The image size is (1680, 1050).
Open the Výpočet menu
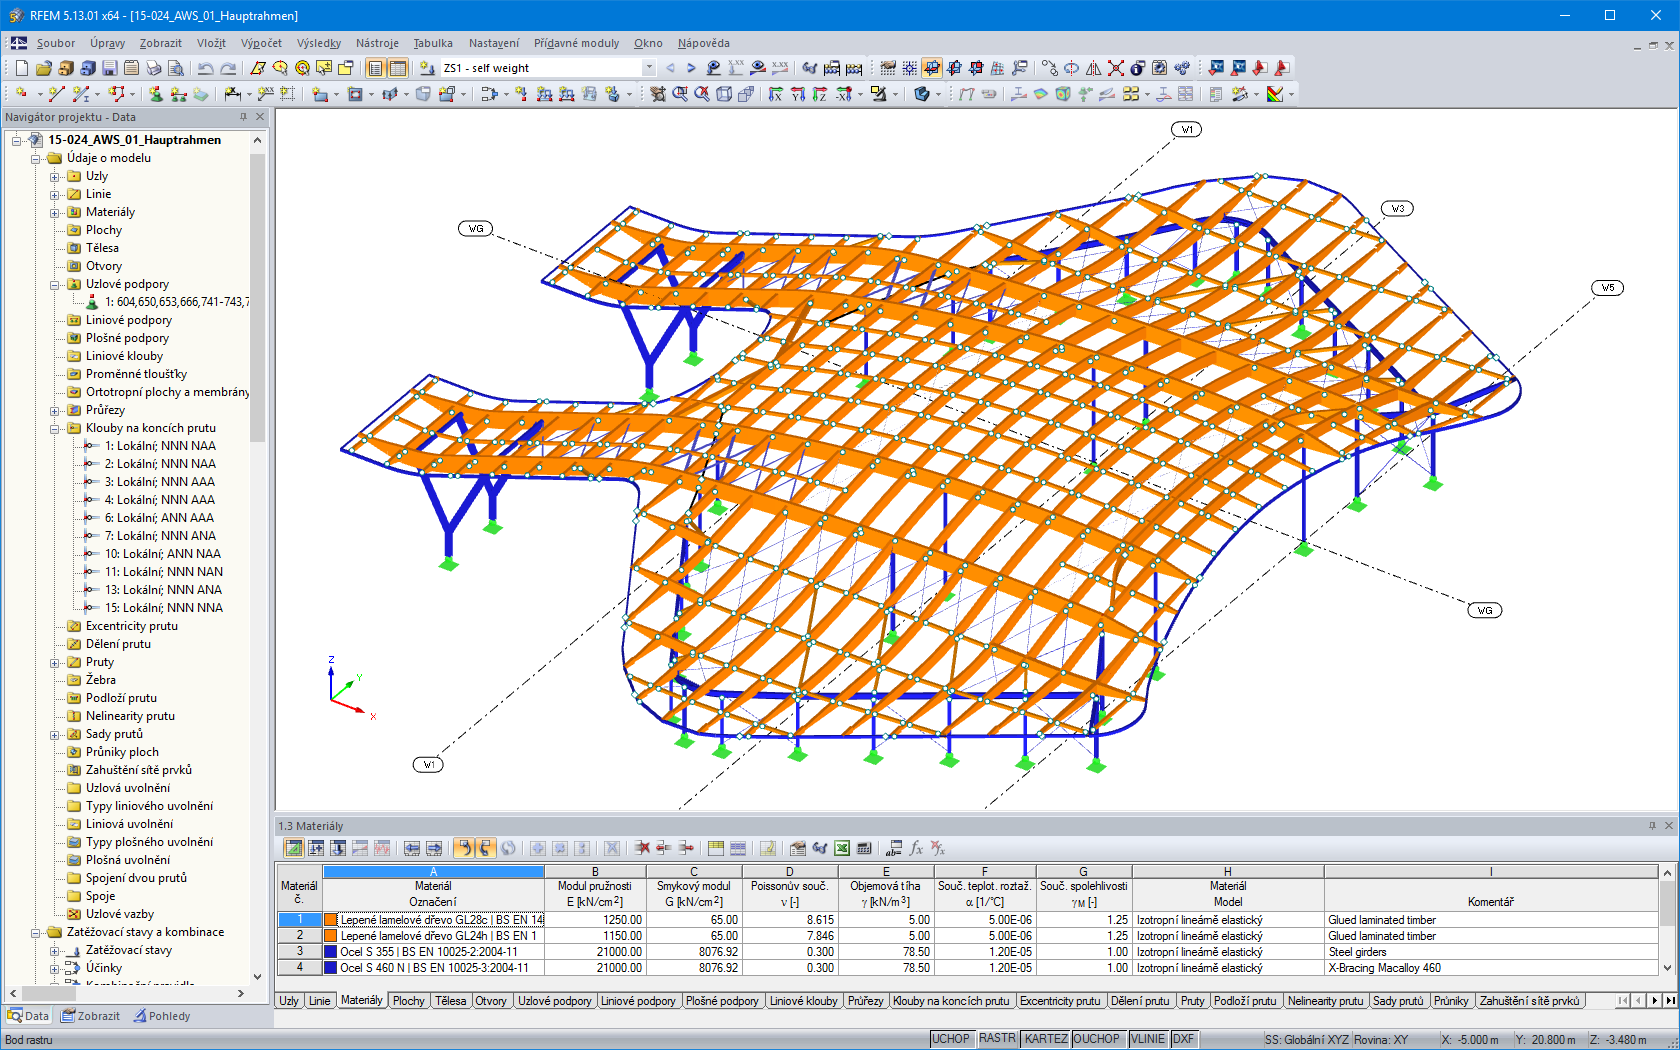261,43
